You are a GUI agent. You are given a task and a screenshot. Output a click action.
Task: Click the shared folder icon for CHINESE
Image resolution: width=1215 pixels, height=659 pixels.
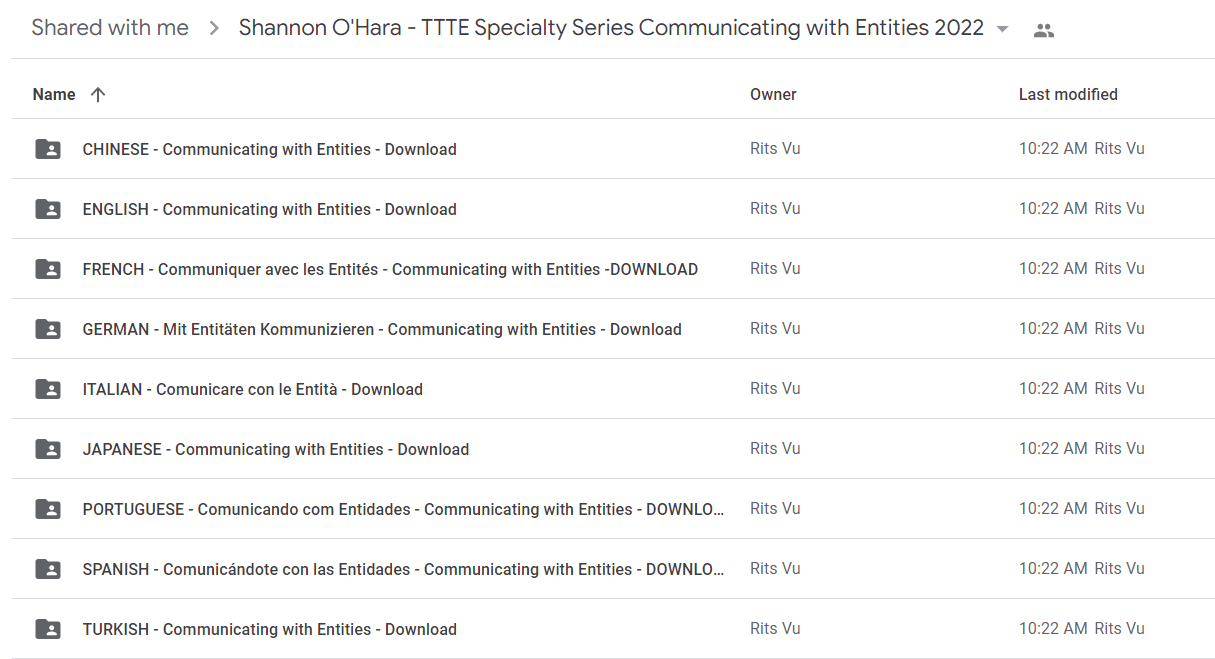click(x=48, y=149)
